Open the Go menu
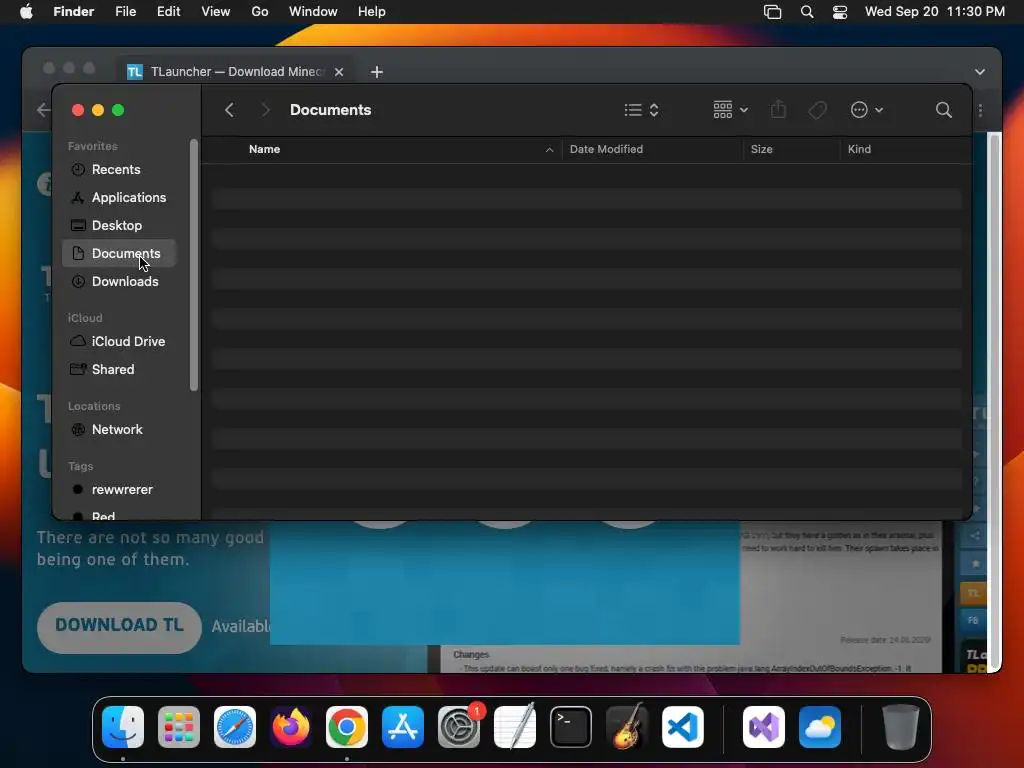 coord(260,12)
